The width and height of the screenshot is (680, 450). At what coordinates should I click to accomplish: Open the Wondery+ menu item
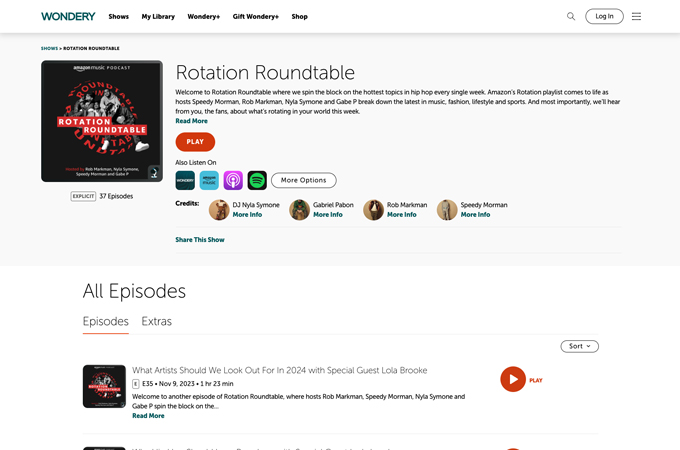pyautogui.click(x=203, y=16)
